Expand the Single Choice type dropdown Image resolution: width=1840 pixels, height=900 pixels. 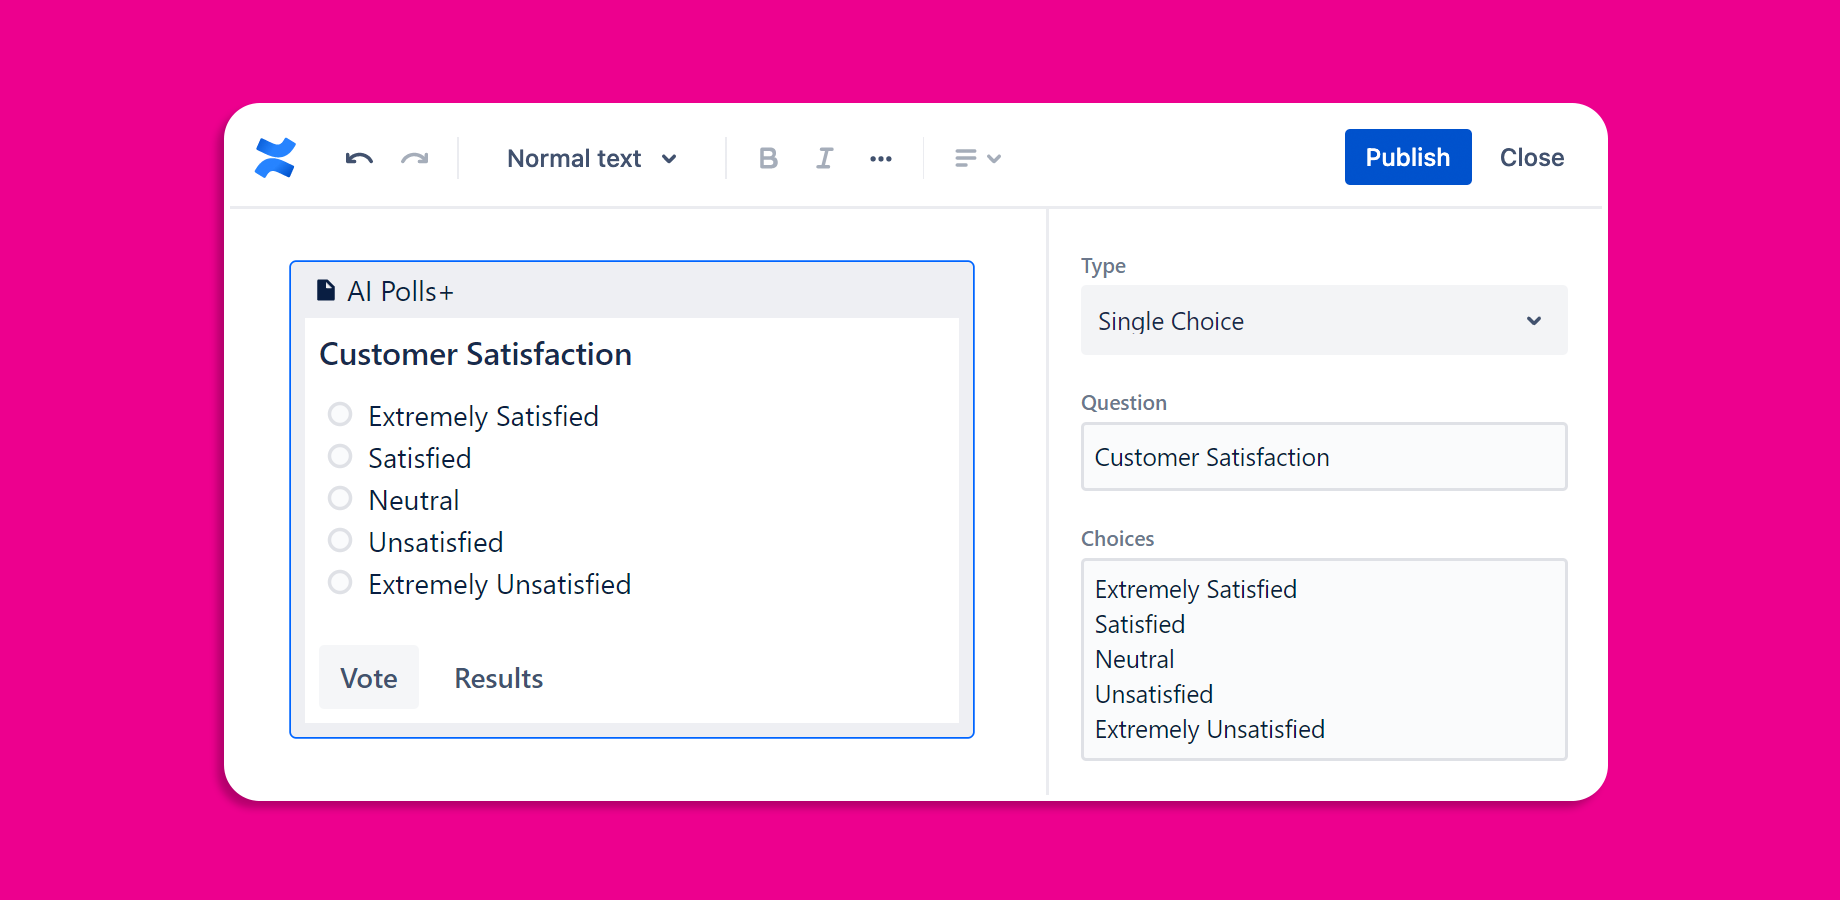click(1323, 321)
